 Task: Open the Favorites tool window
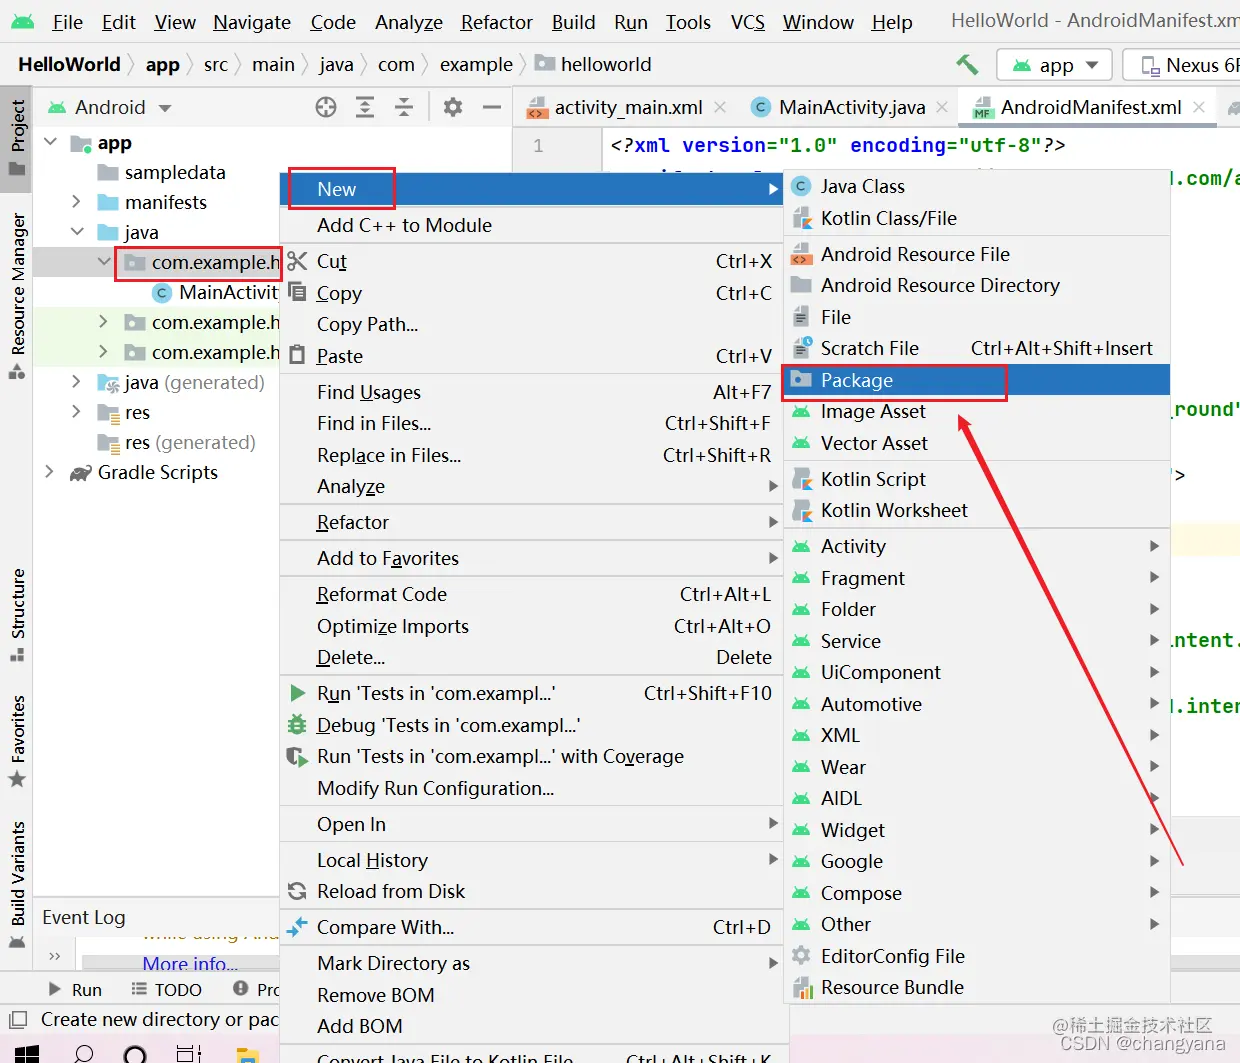[x=17, y=741]
